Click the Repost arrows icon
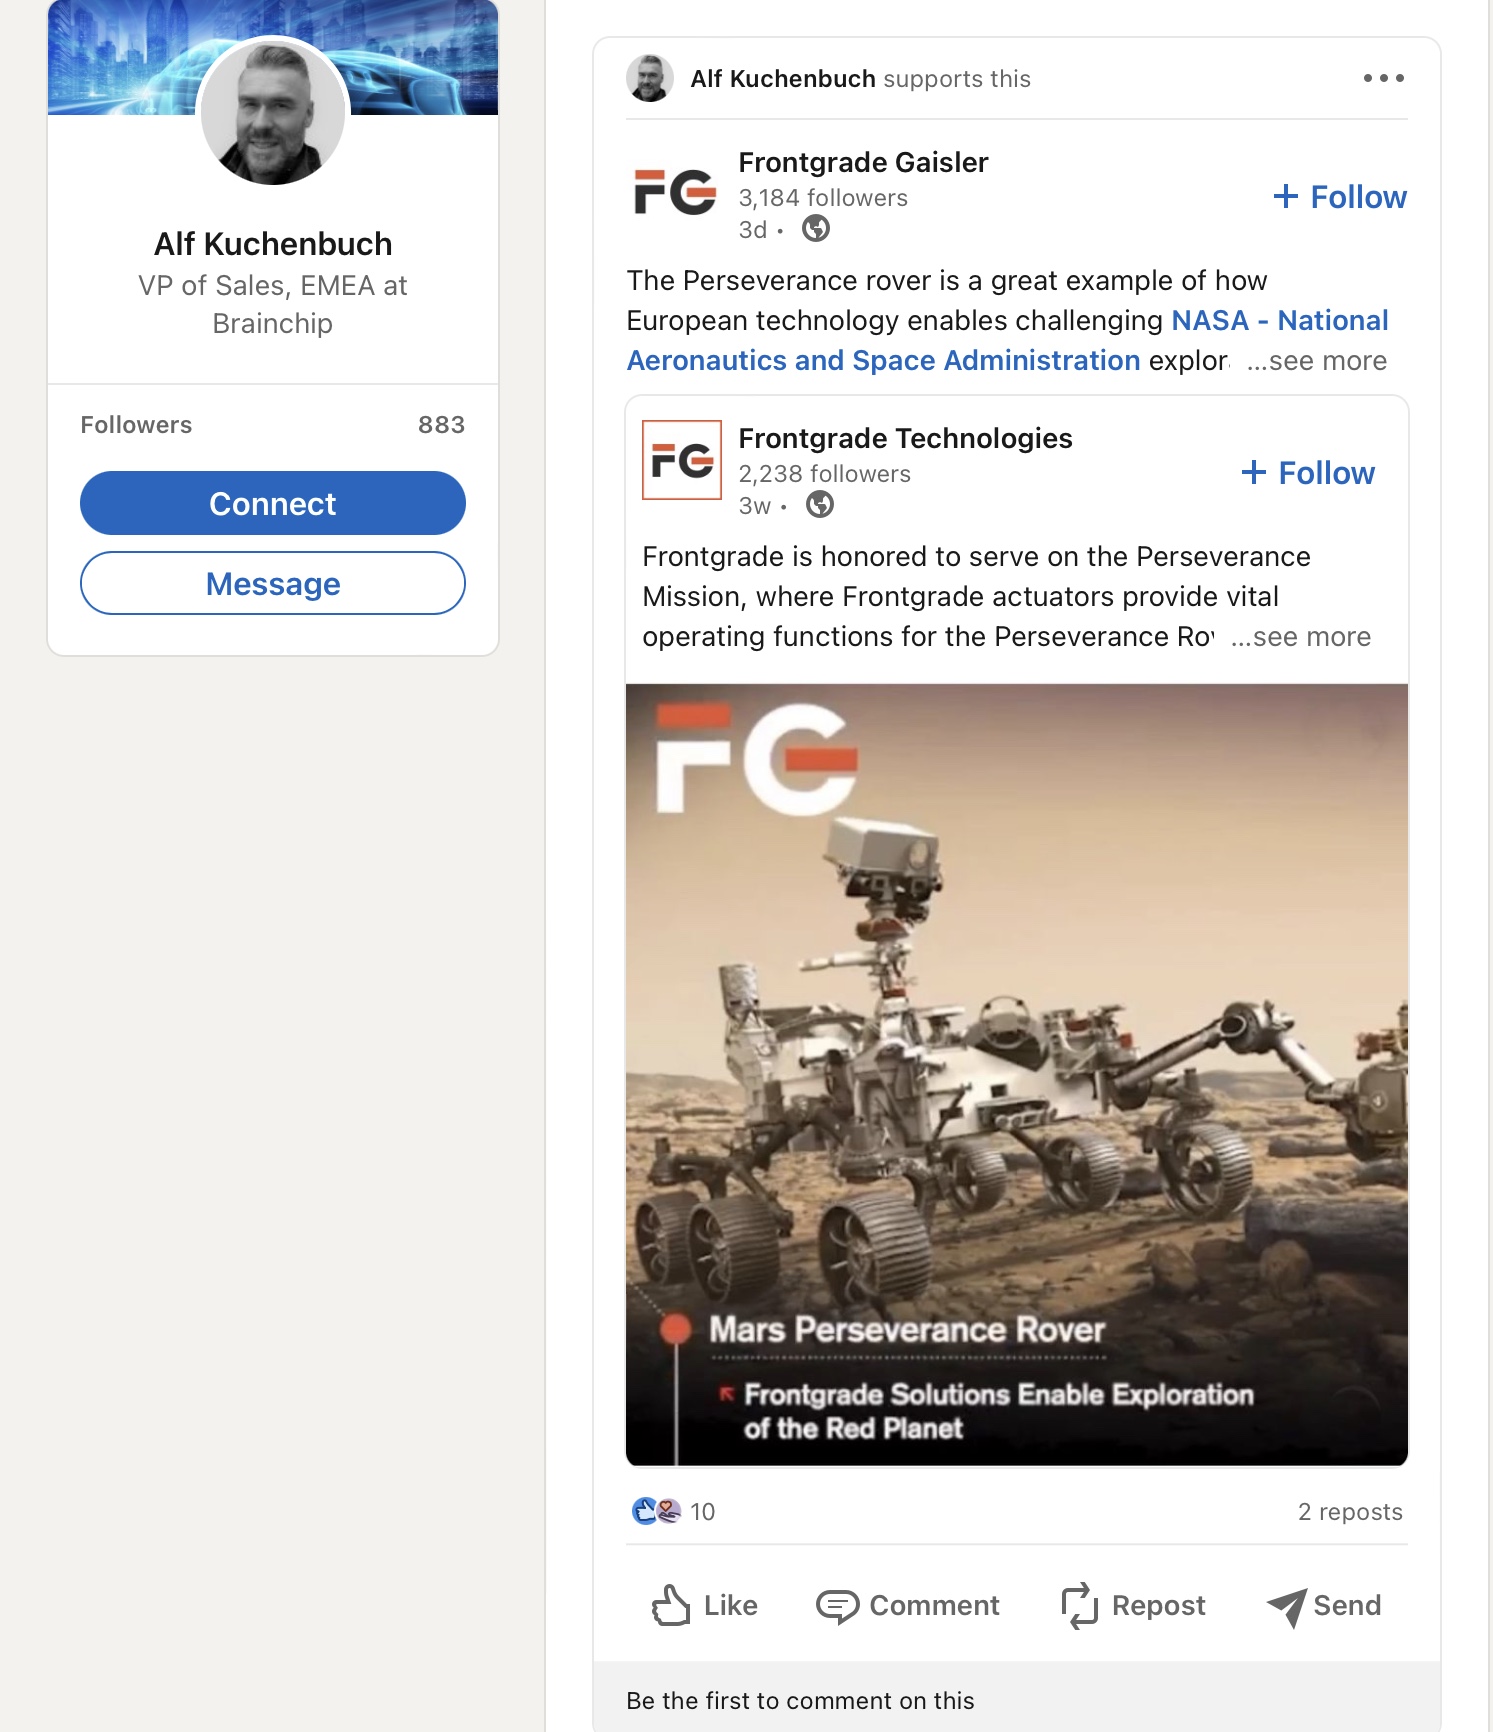The height and width of the screenshot is (1732, 1493). [x=1080, y=1606]
